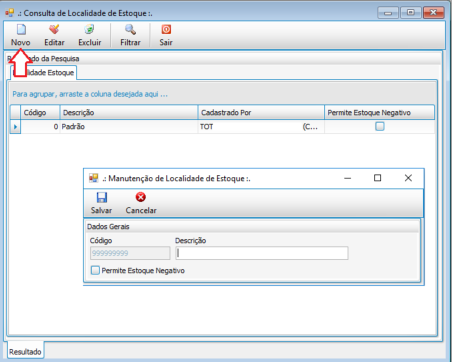Minimize the Consulta de Localidade window
The image size is (452, 362).
tap(388, 13)
